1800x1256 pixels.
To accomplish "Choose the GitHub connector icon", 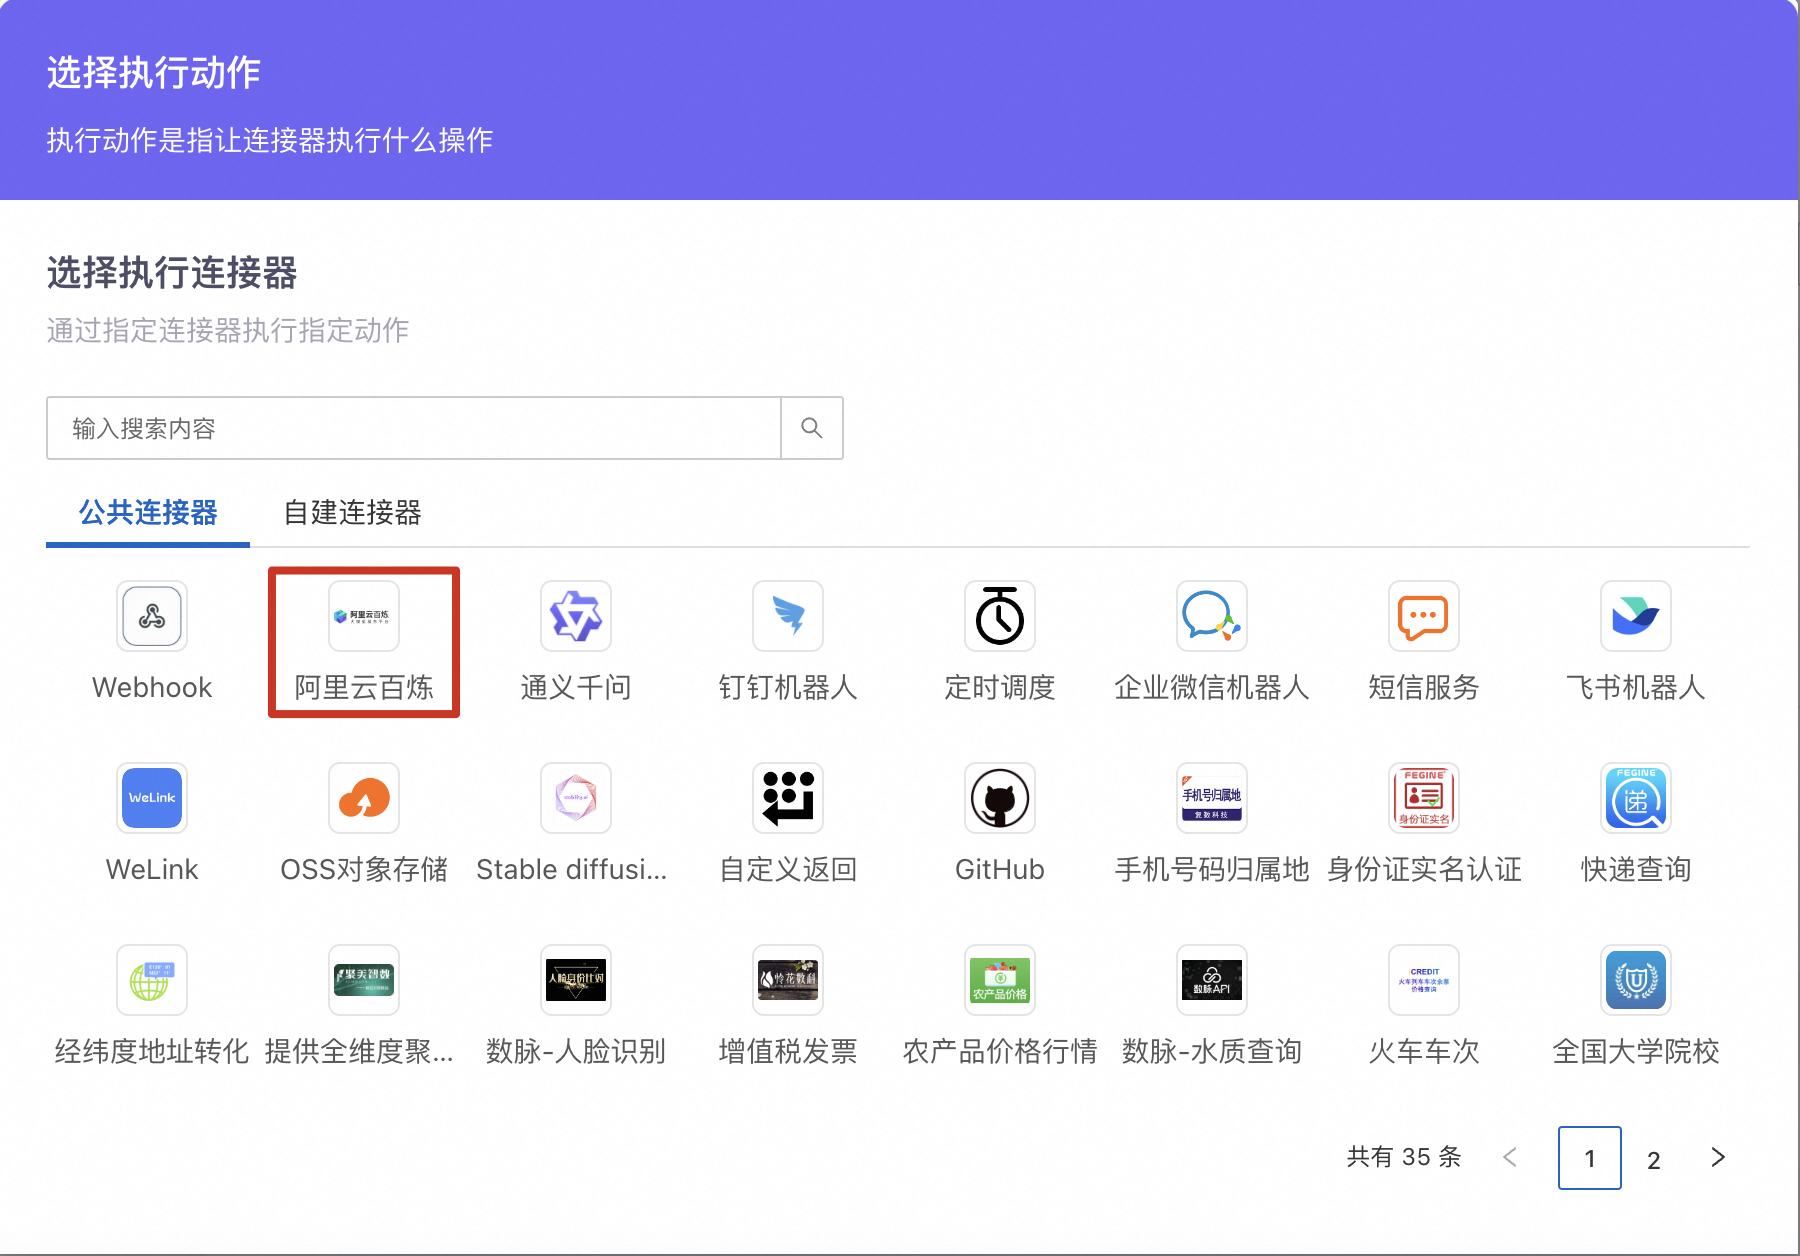I will [x=1000, y=798].
